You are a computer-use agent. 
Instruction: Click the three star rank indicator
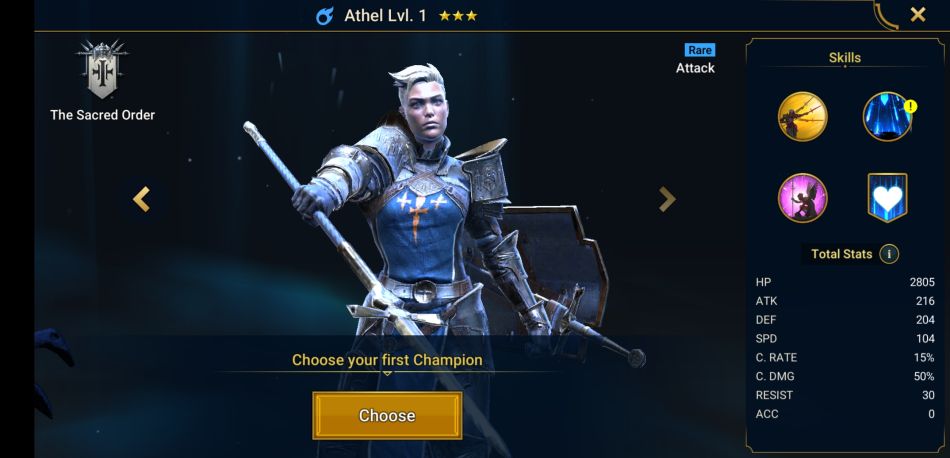click(x=458, y=16)
